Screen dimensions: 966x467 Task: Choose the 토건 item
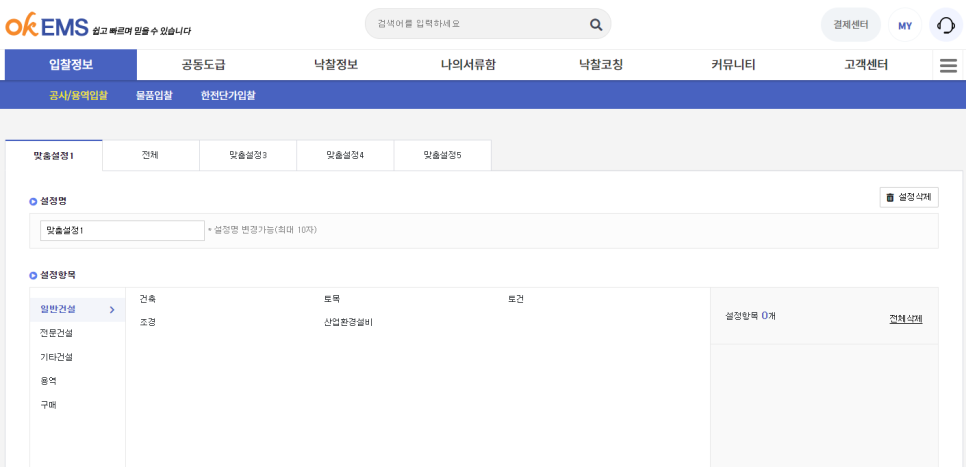[516, 299]
